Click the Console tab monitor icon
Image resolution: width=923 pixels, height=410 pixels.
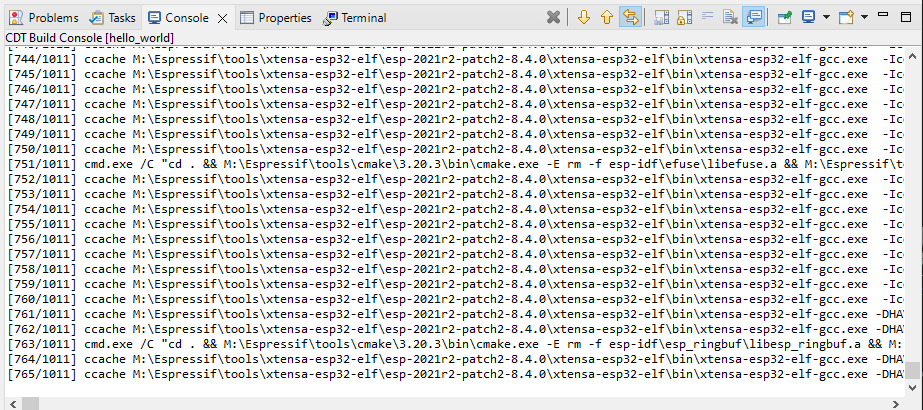(x=154, y=18)
